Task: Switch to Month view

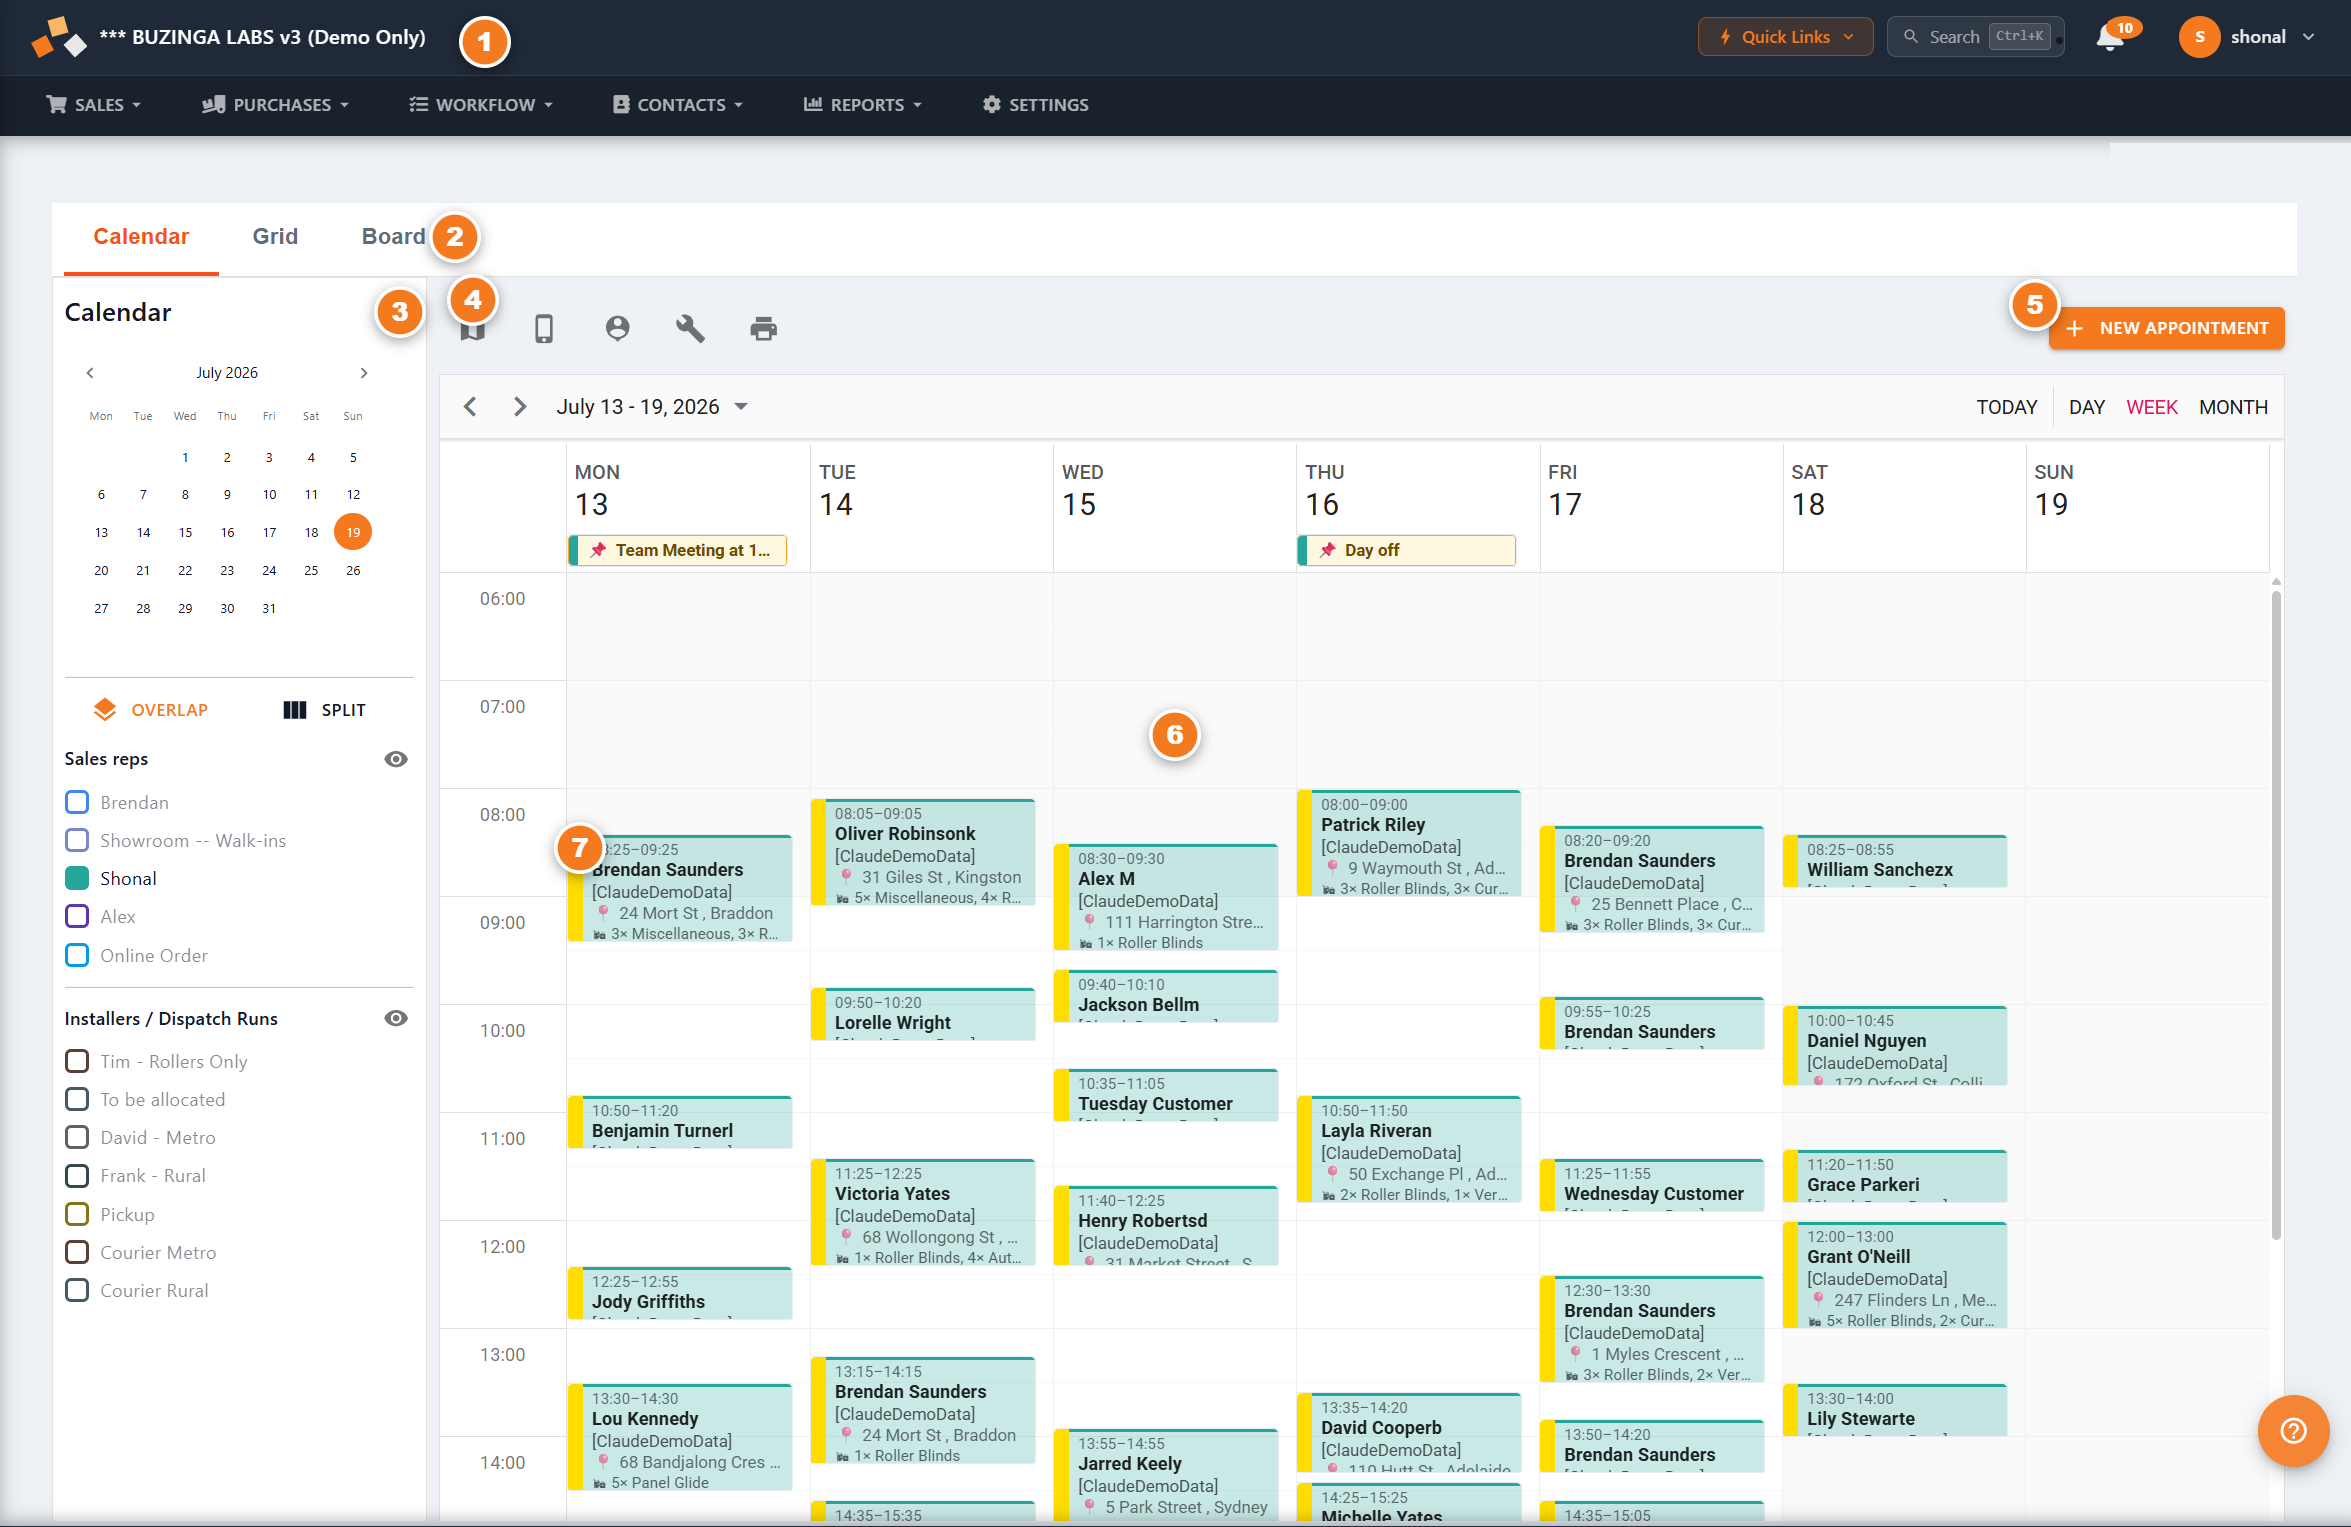Action: pos(2233,408)
